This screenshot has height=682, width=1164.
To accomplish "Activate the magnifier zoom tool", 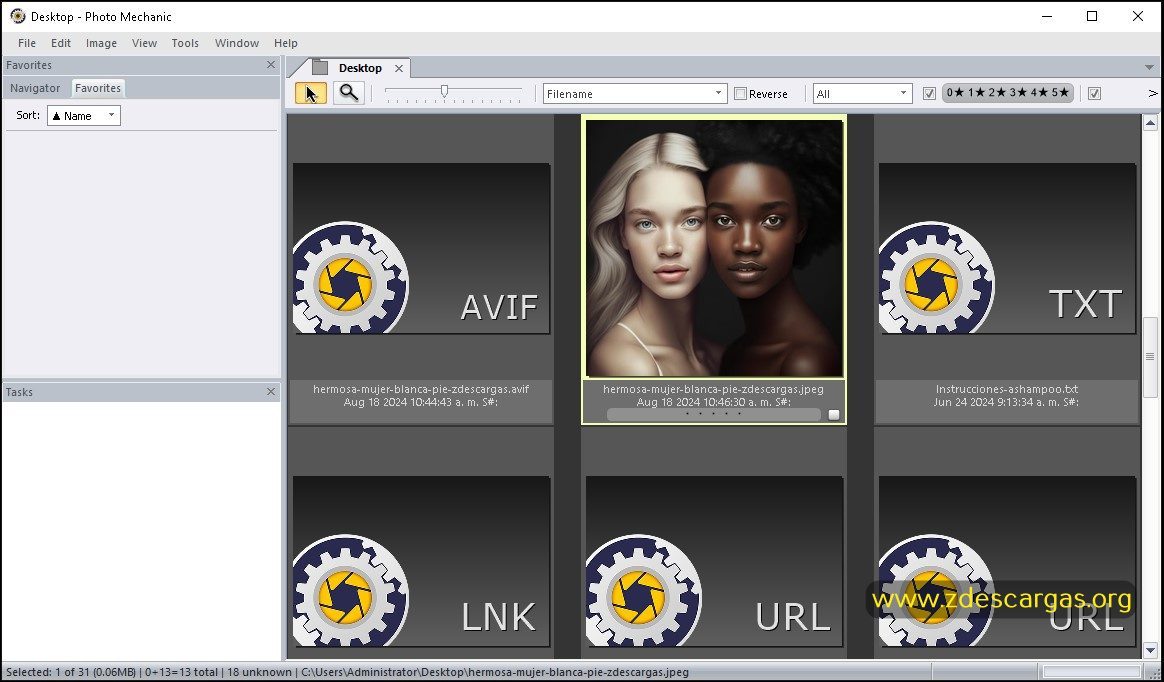I will point(348,94).
